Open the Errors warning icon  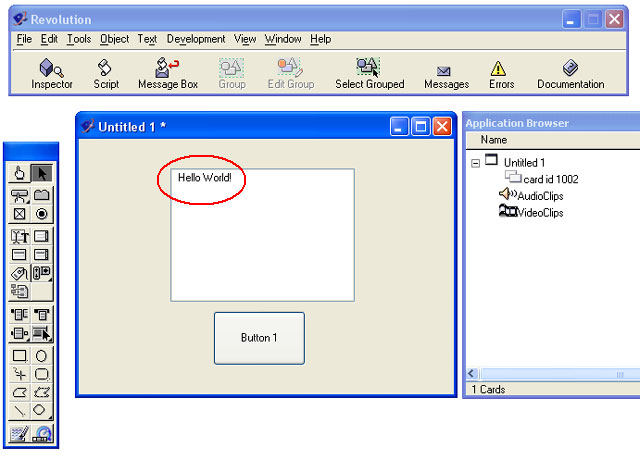click(501, 75)
